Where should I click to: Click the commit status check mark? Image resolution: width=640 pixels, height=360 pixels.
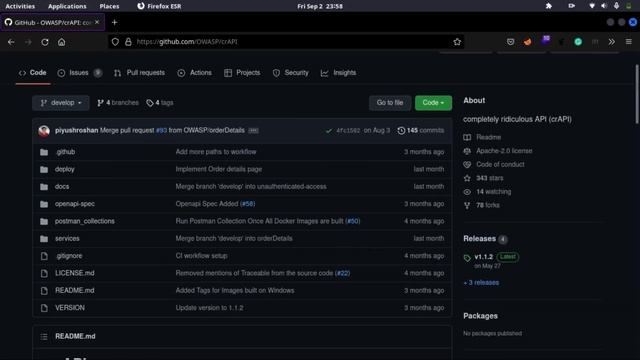pyautogui.click(x=329, y=131)
